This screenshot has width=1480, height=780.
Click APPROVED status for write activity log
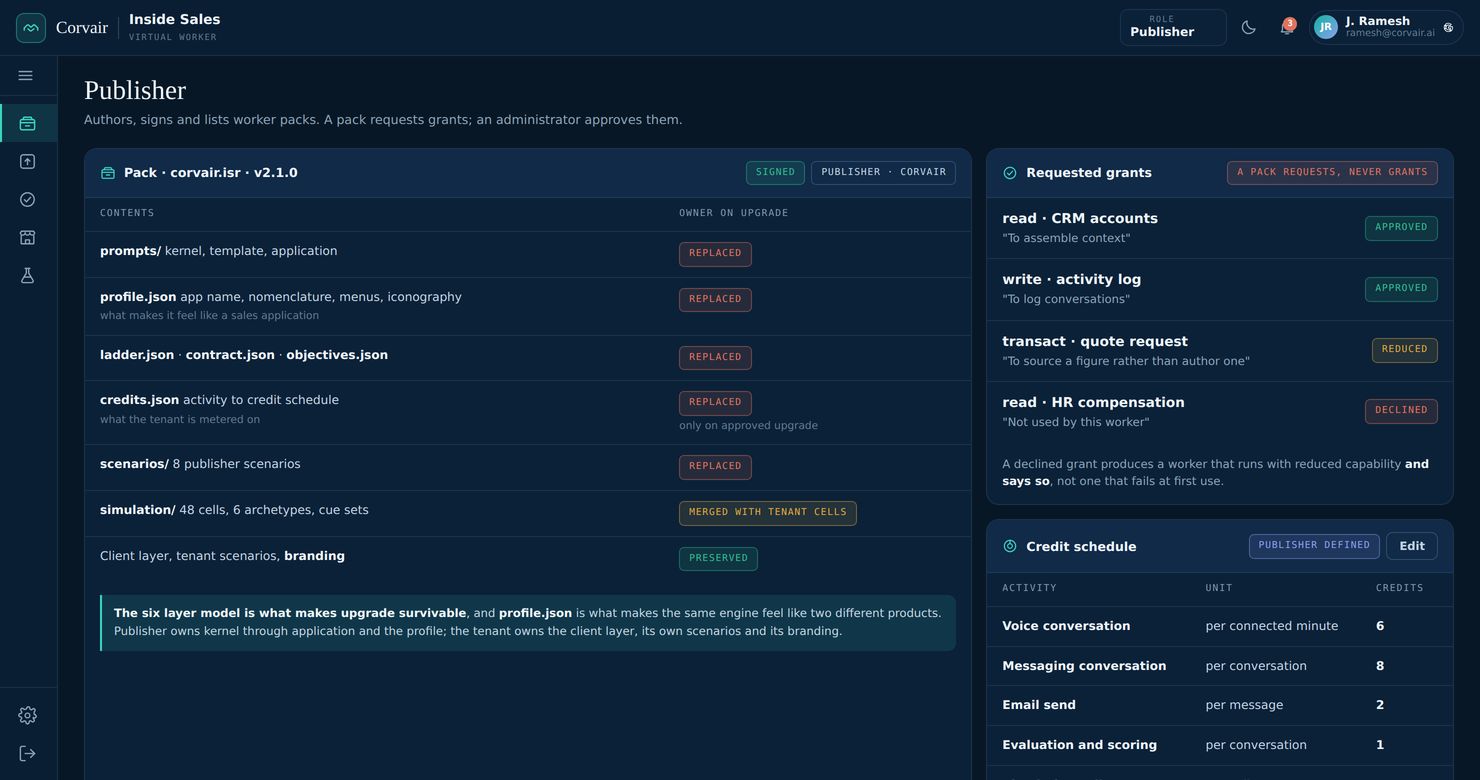point(1401,289)
